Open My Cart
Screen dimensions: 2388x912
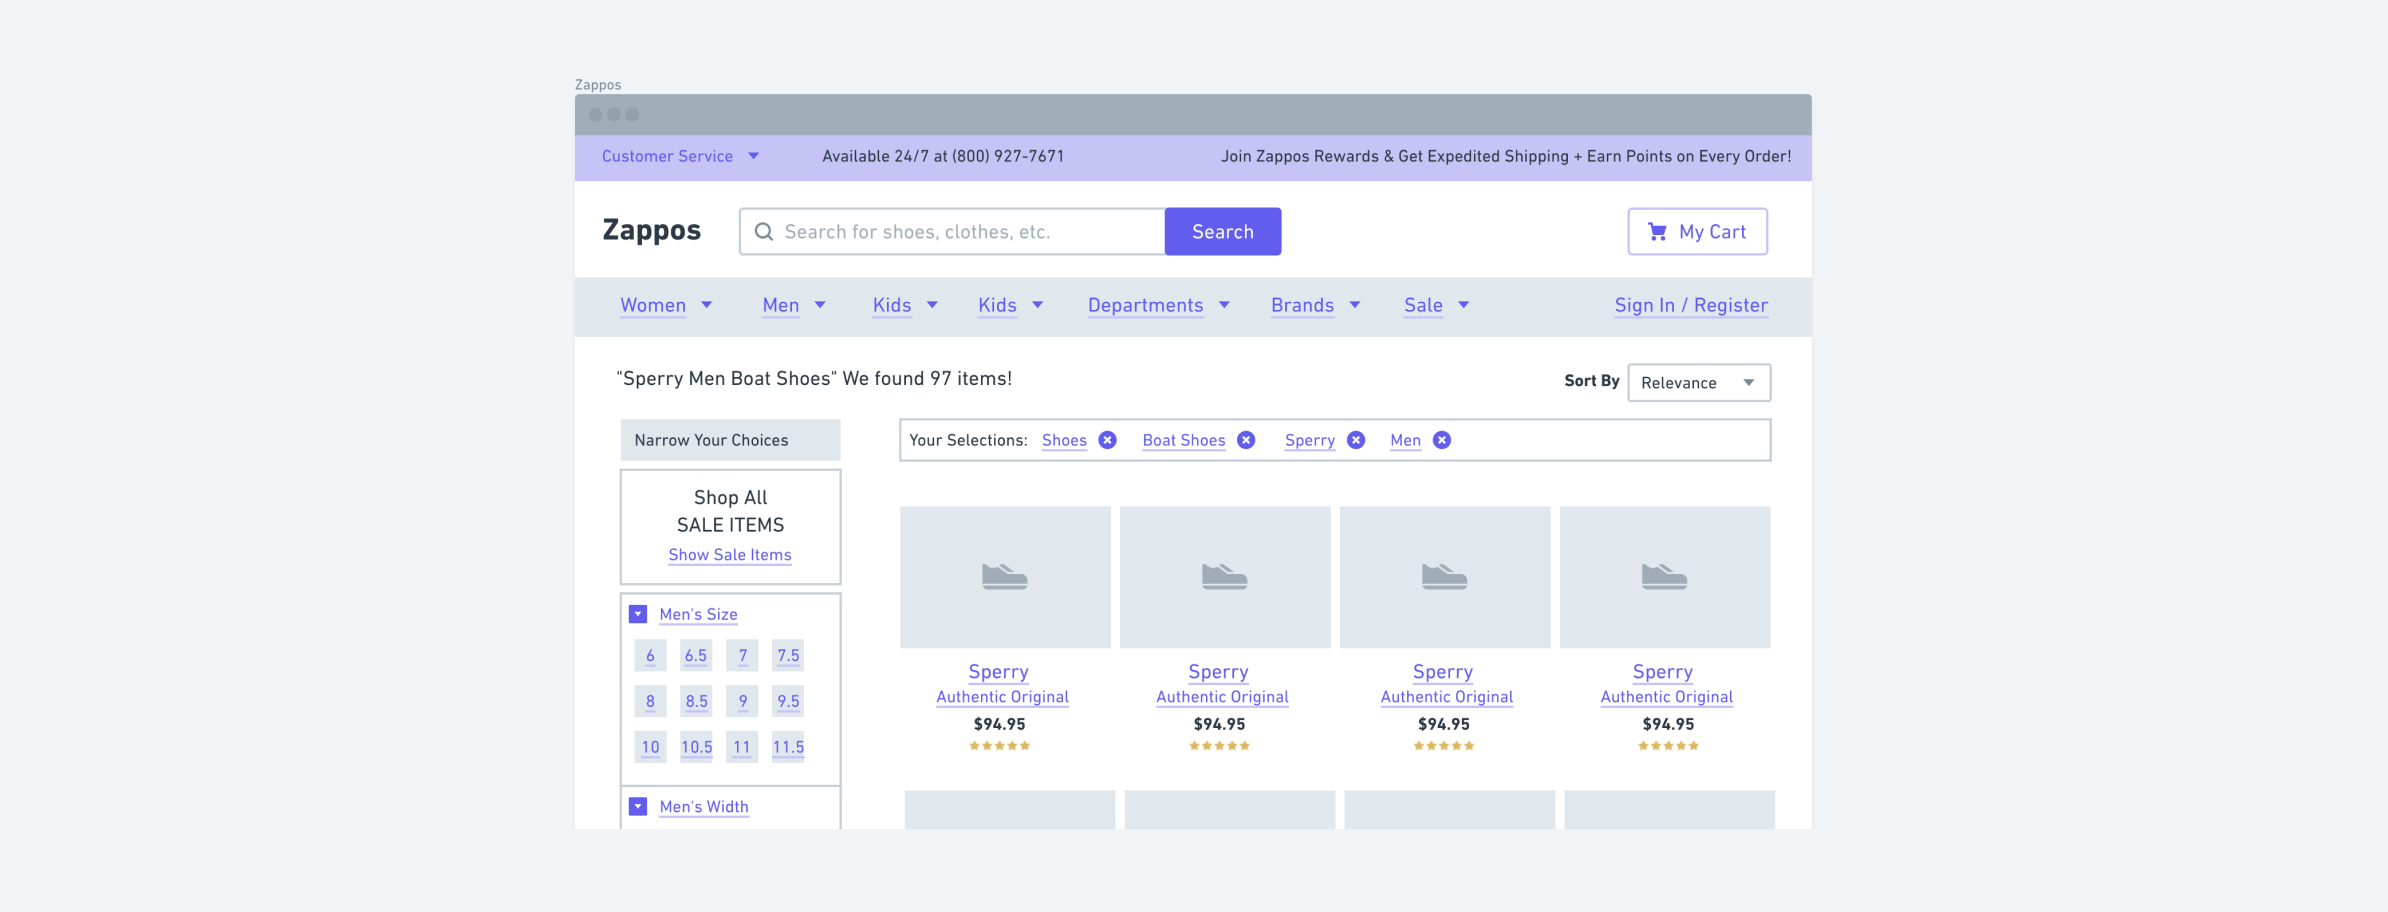1698,232
